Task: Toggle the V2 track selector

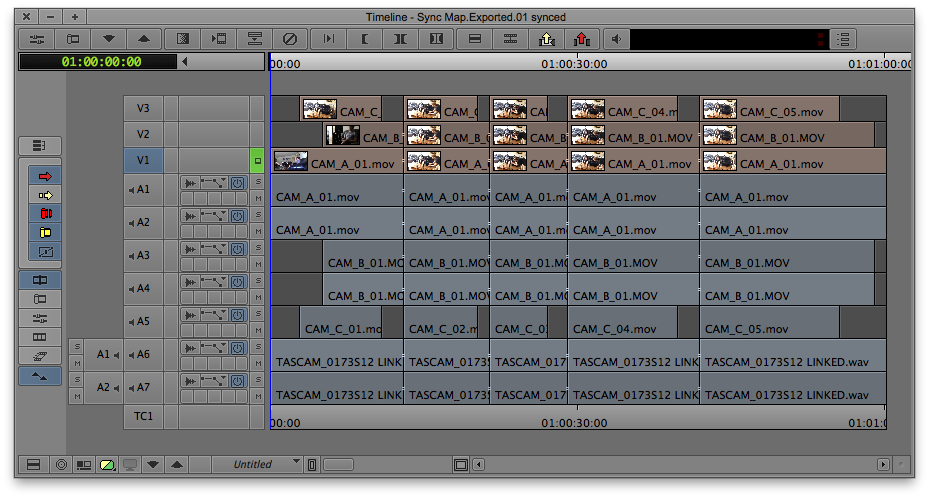Action: (143, 134)
